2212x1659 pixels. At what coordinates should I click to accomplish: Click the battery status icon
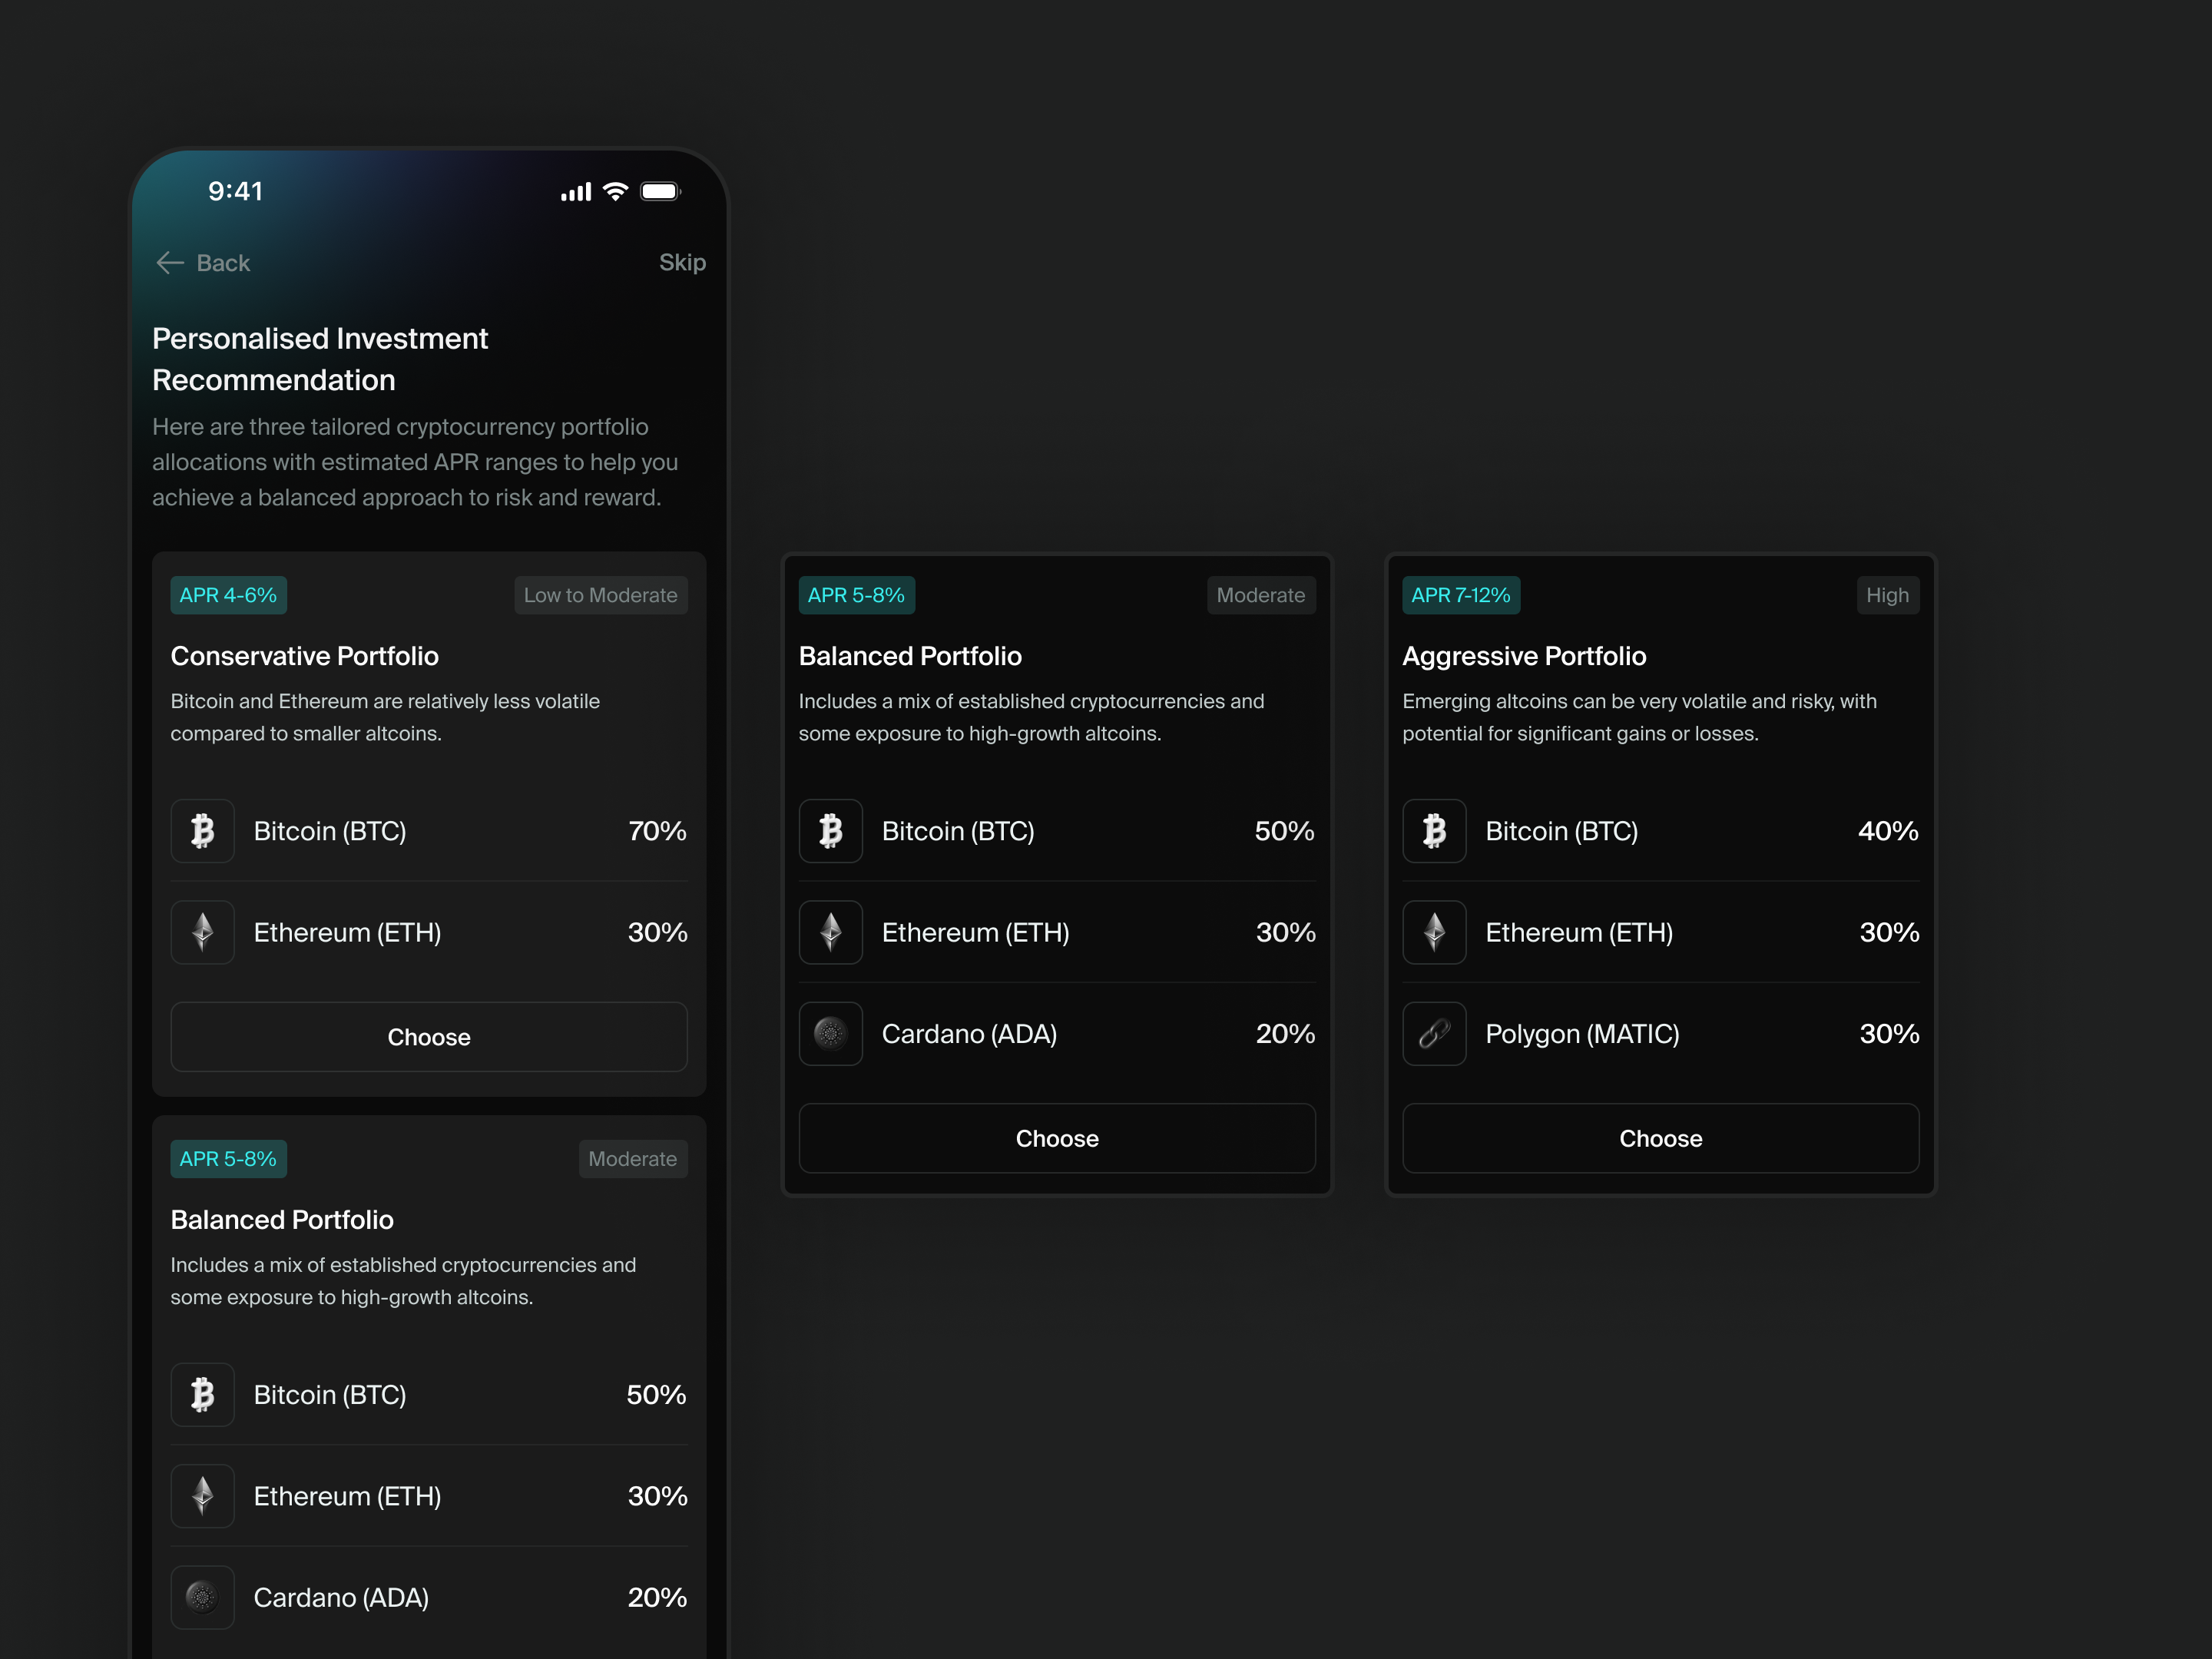pyautogui.click(x=660, y=191)
